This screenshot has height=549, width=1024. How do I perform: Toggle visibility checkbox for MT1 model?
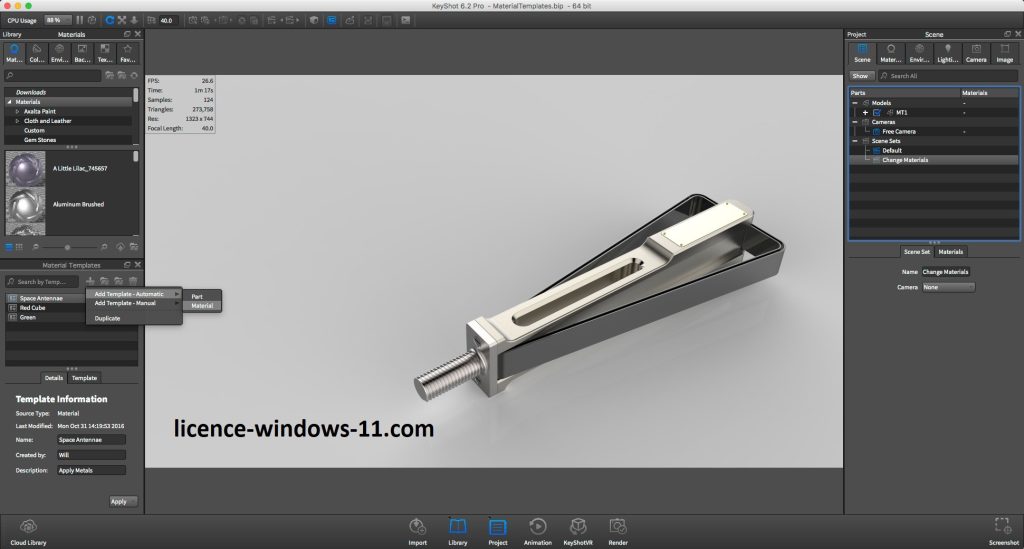tap(877, 113)
